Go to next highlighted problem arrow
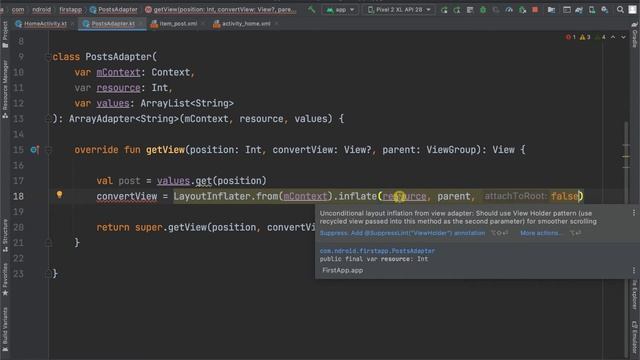Screen dimensions: 640x360 coord(623,37)
